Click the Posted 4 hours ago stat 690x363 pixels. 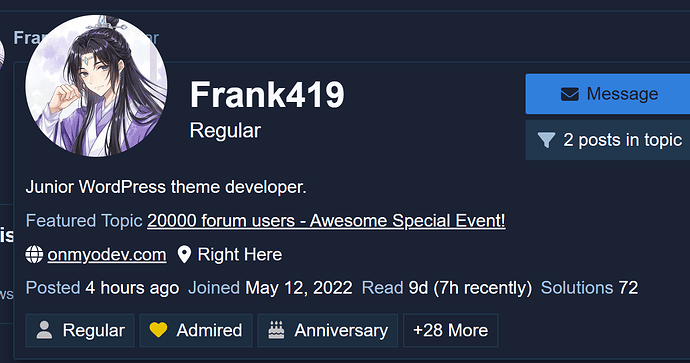[102, 288]
